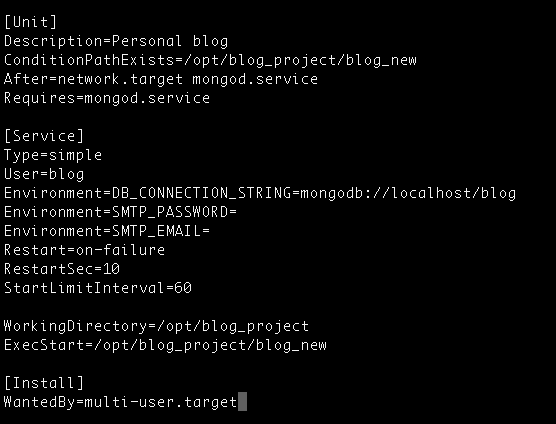Click the WorkingDirectory=/opt/blog_project line
The image size is (556, 424).
tap(156, 326)
